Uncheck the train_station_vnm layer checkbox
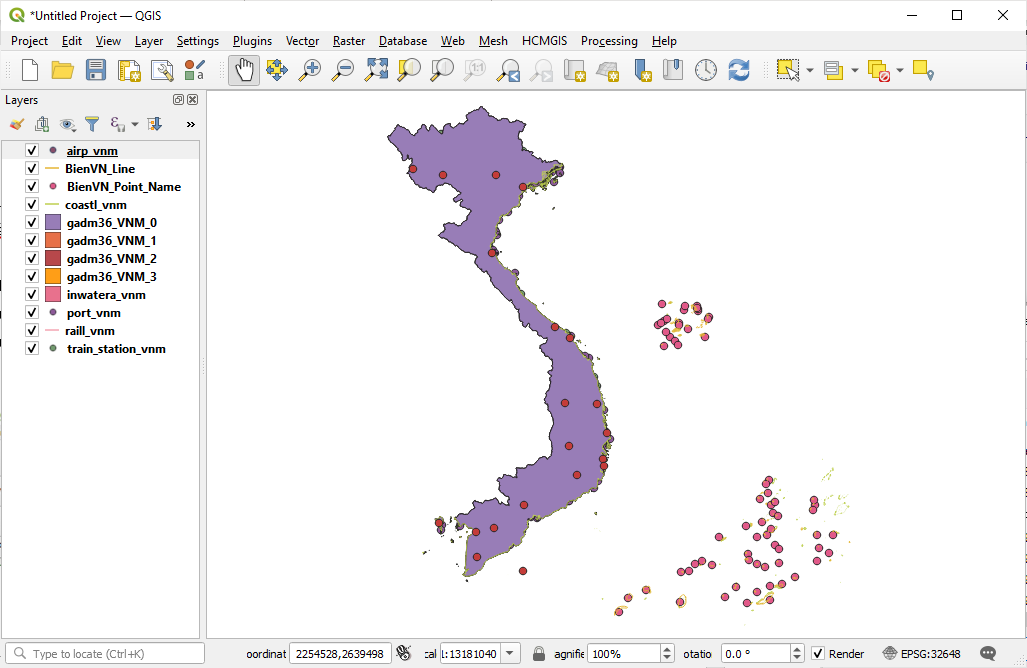Screen dimensions: 1027x668 point(31,348)
